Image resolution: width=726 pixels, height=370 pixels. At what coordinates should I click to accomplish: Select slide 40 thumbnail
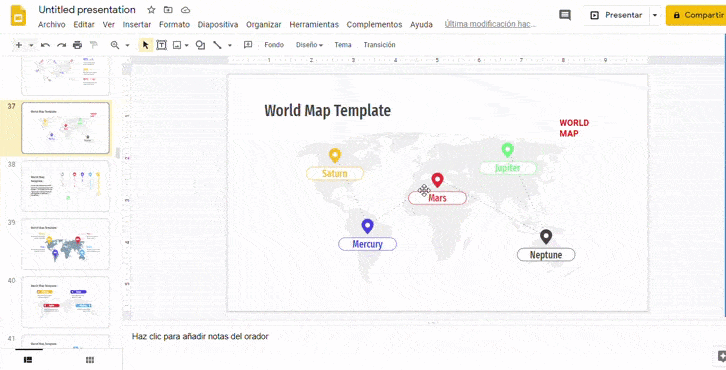[65, 302]
